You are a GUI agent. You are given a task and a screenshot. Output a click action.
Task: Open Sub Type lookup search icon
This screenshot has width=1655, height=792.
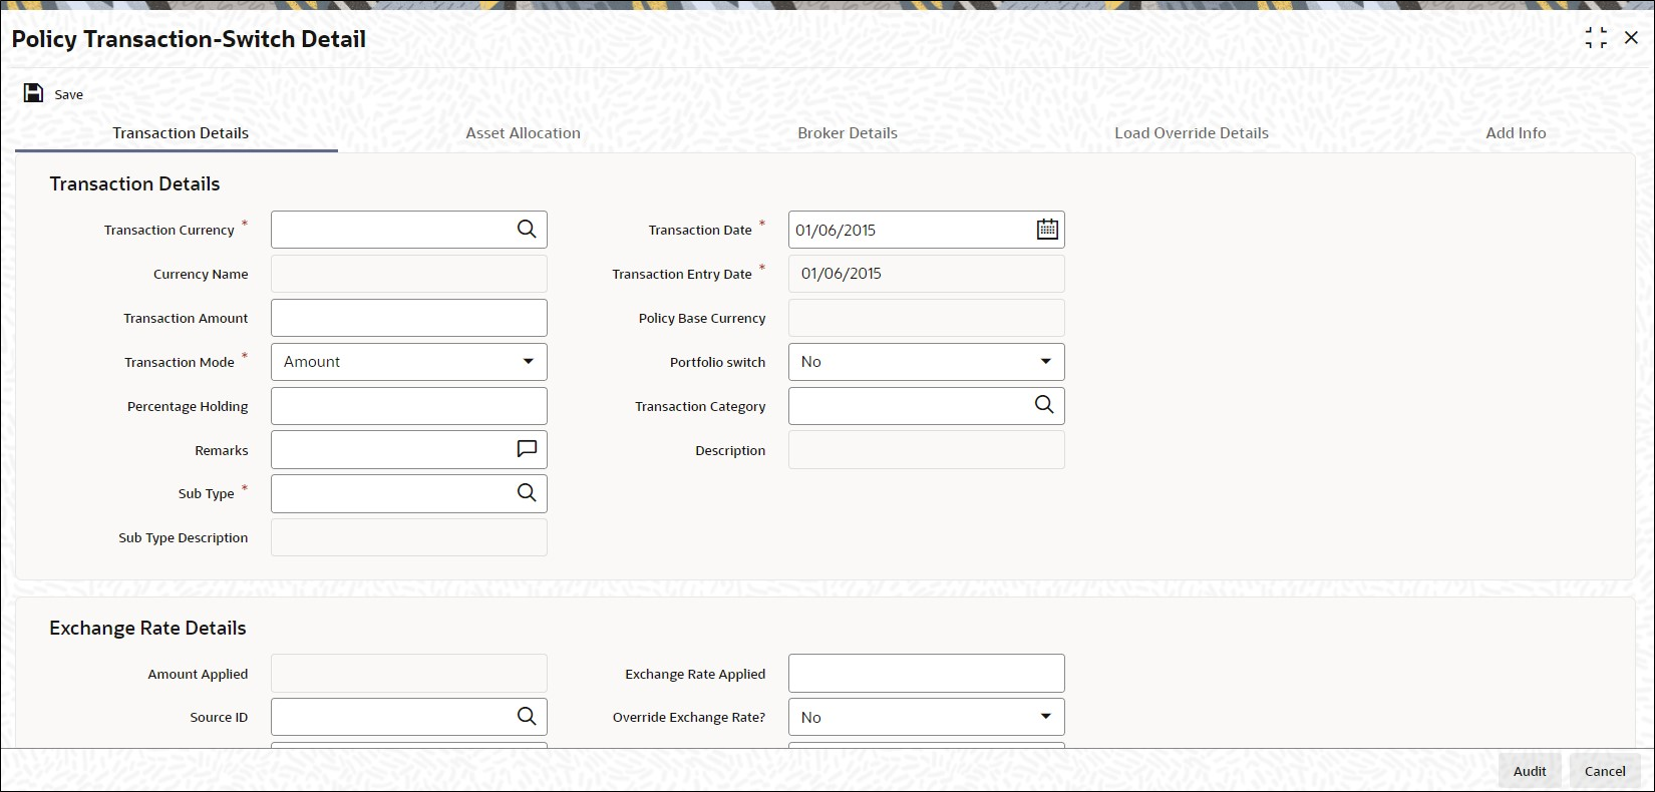point(526,492)
